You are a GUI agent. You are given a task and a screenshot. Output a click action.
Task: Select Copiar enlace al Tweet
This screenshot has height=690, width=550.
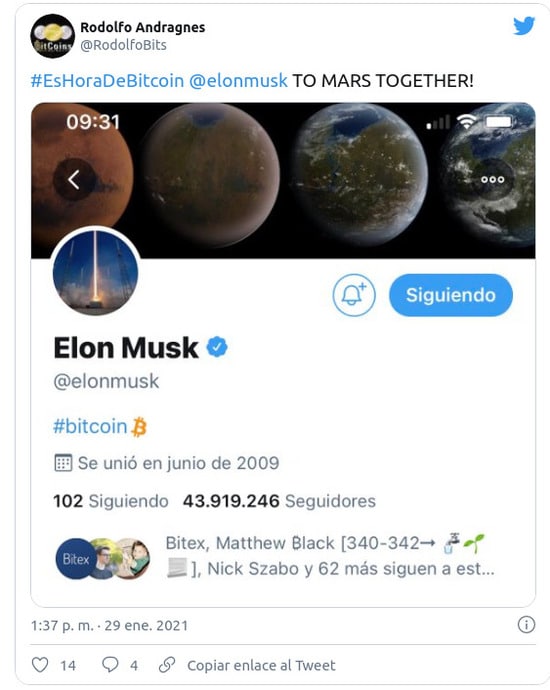pyautogui.click(x=261, y=665)
